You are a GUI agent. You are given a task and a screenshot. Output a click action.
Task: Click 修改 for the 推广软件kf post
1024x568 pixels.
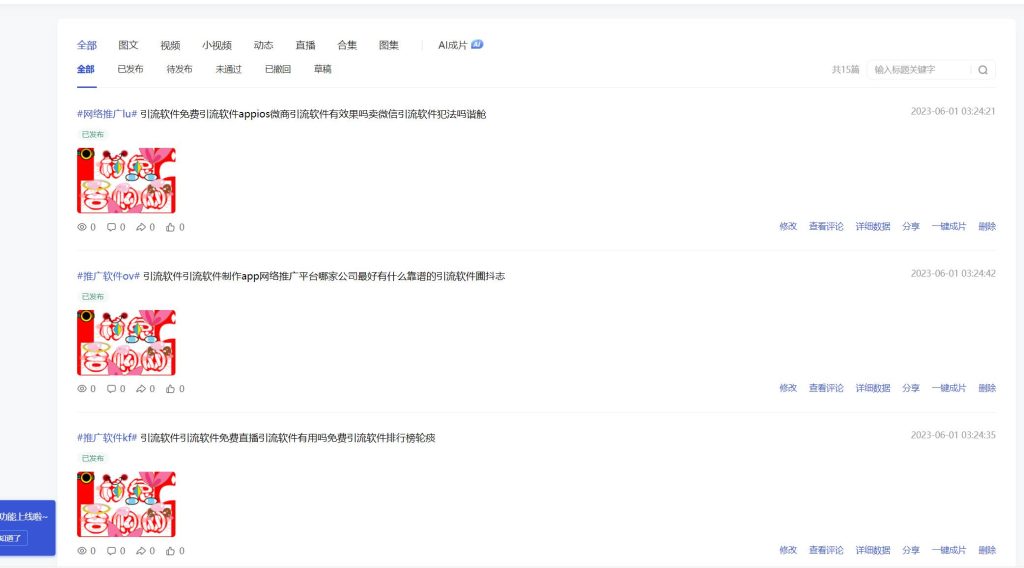pyautogui.click(x=788, y=550)
